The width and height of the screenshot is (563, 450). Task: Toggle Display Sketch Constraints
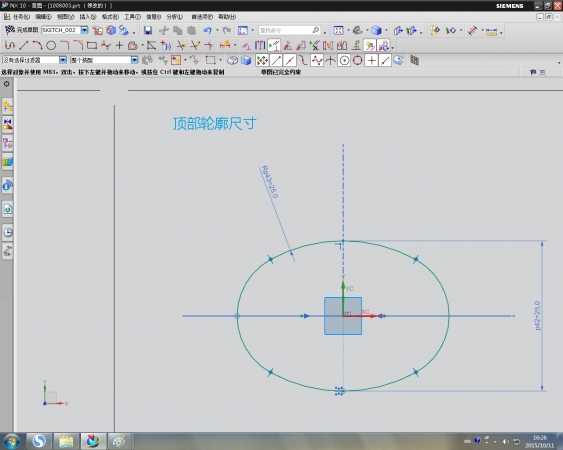click(274, 46)
